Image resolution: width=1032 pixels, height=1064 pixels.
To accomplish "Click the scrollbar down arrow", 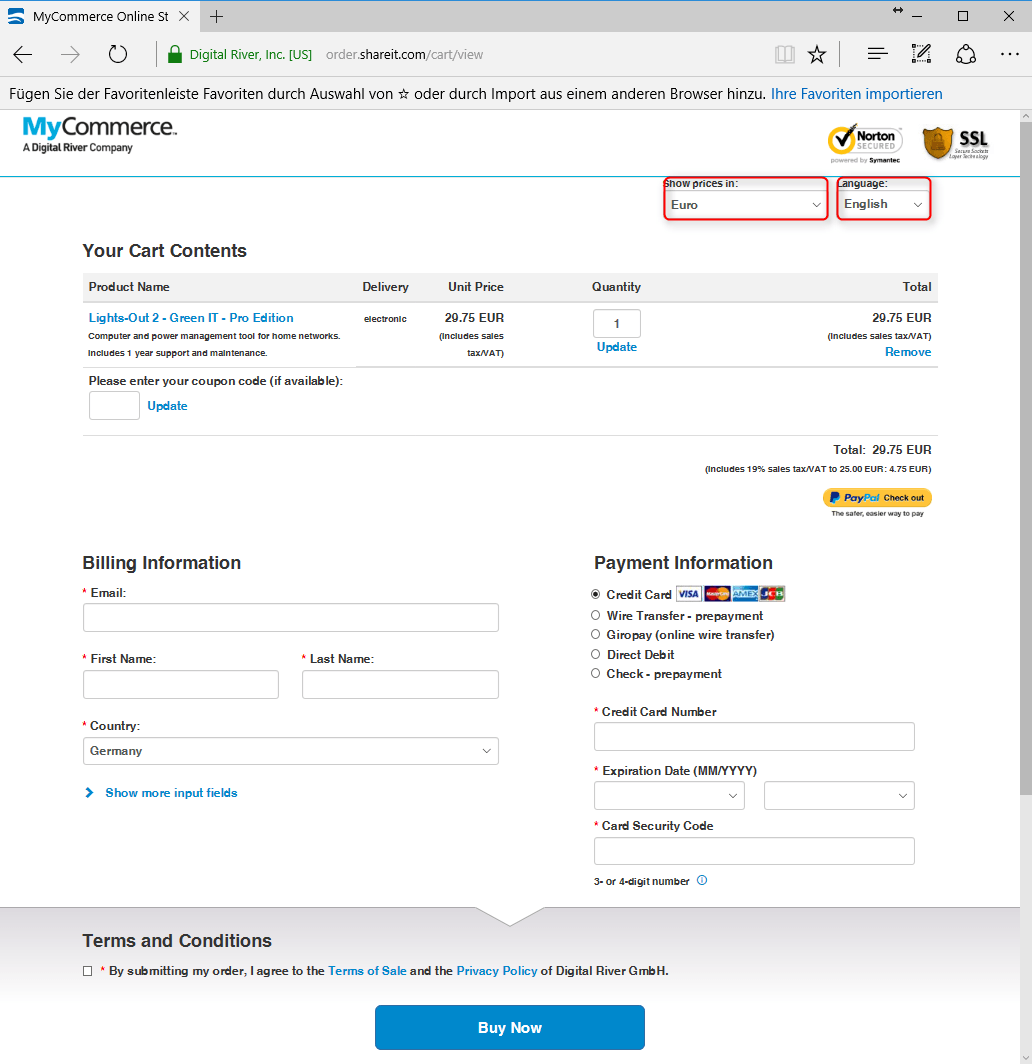I will coord(1026,1058).
